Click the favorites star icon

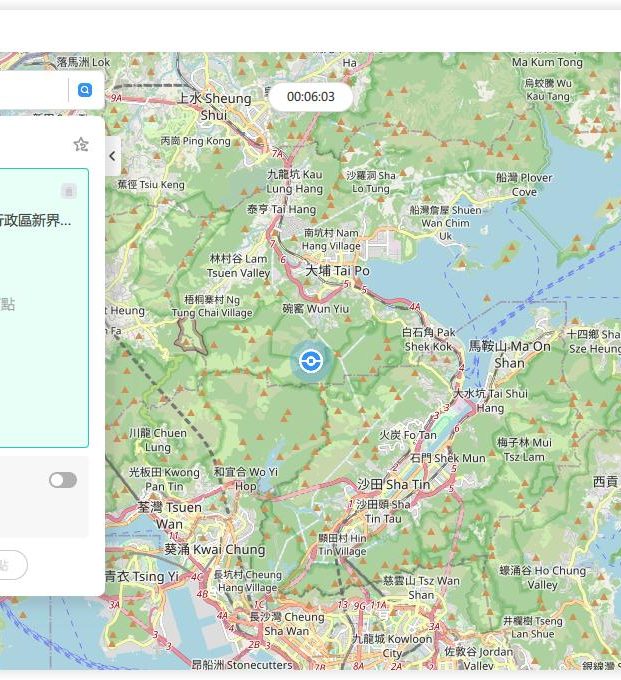pyautogui.click(x=81, y=145)
